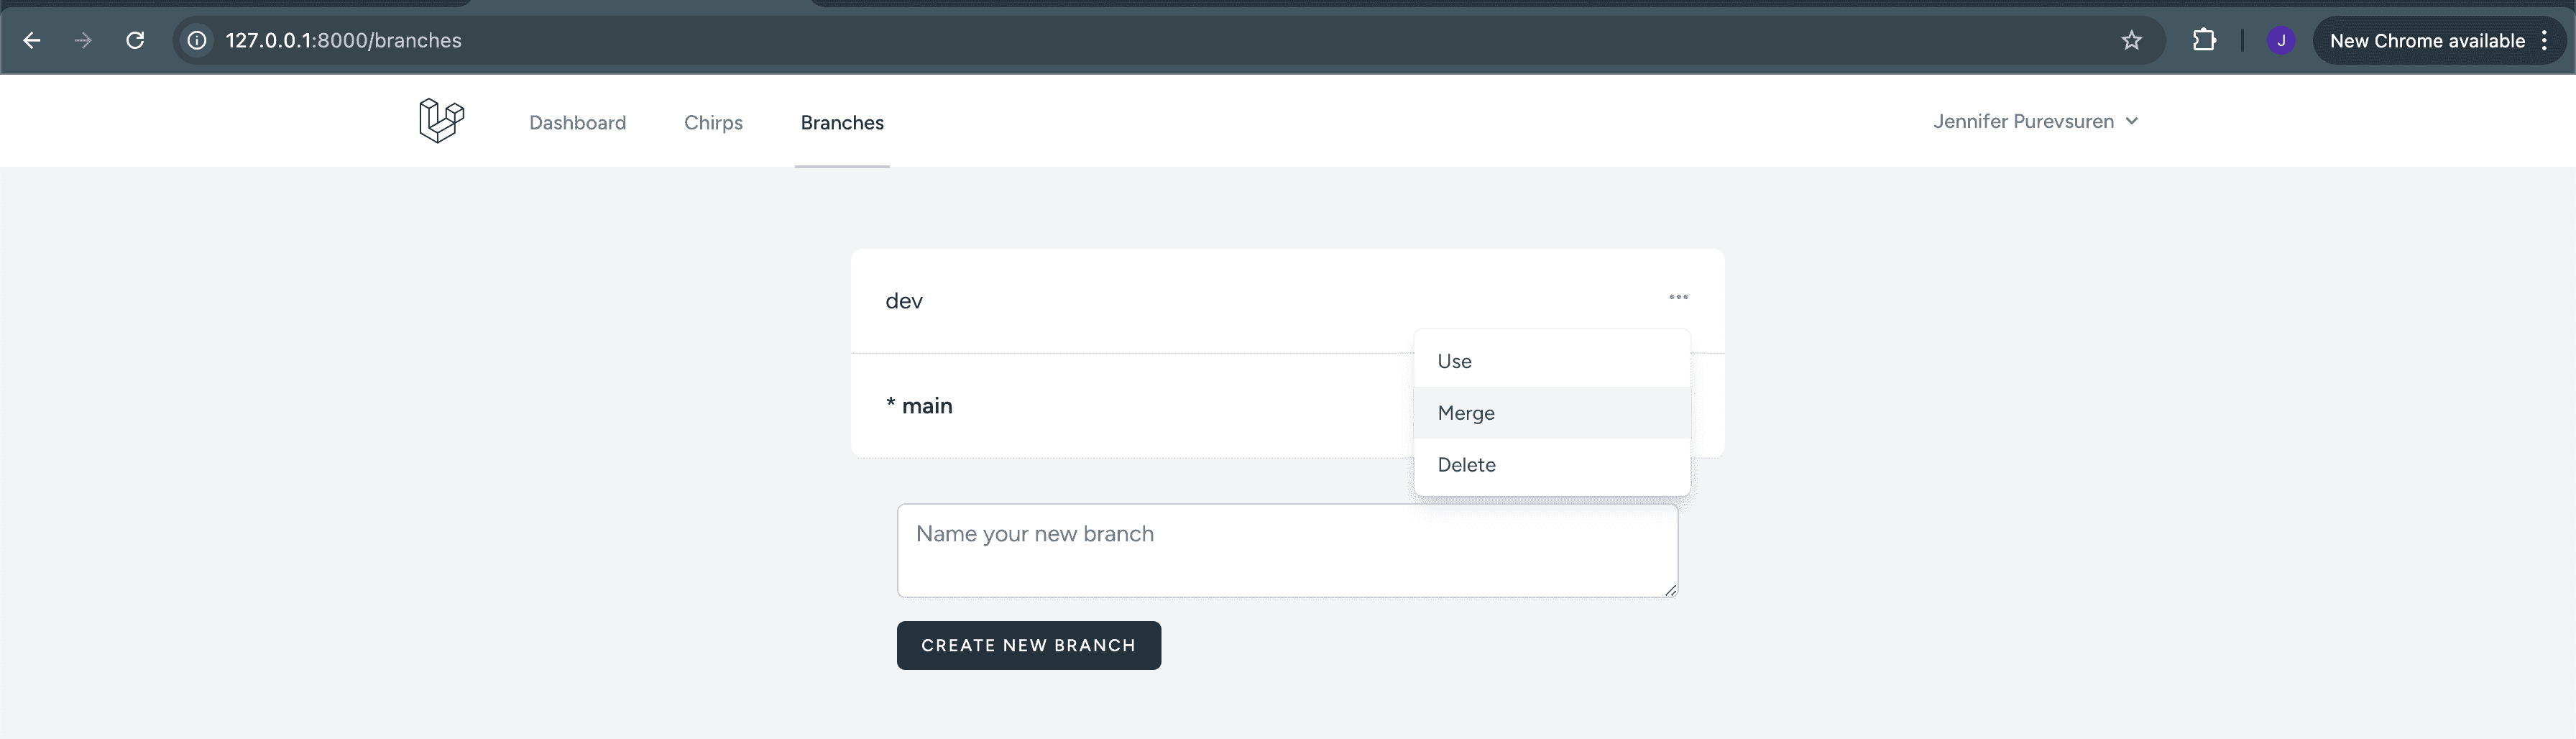Open the Chrome three-dot menu

click(x=2544, y=41)
